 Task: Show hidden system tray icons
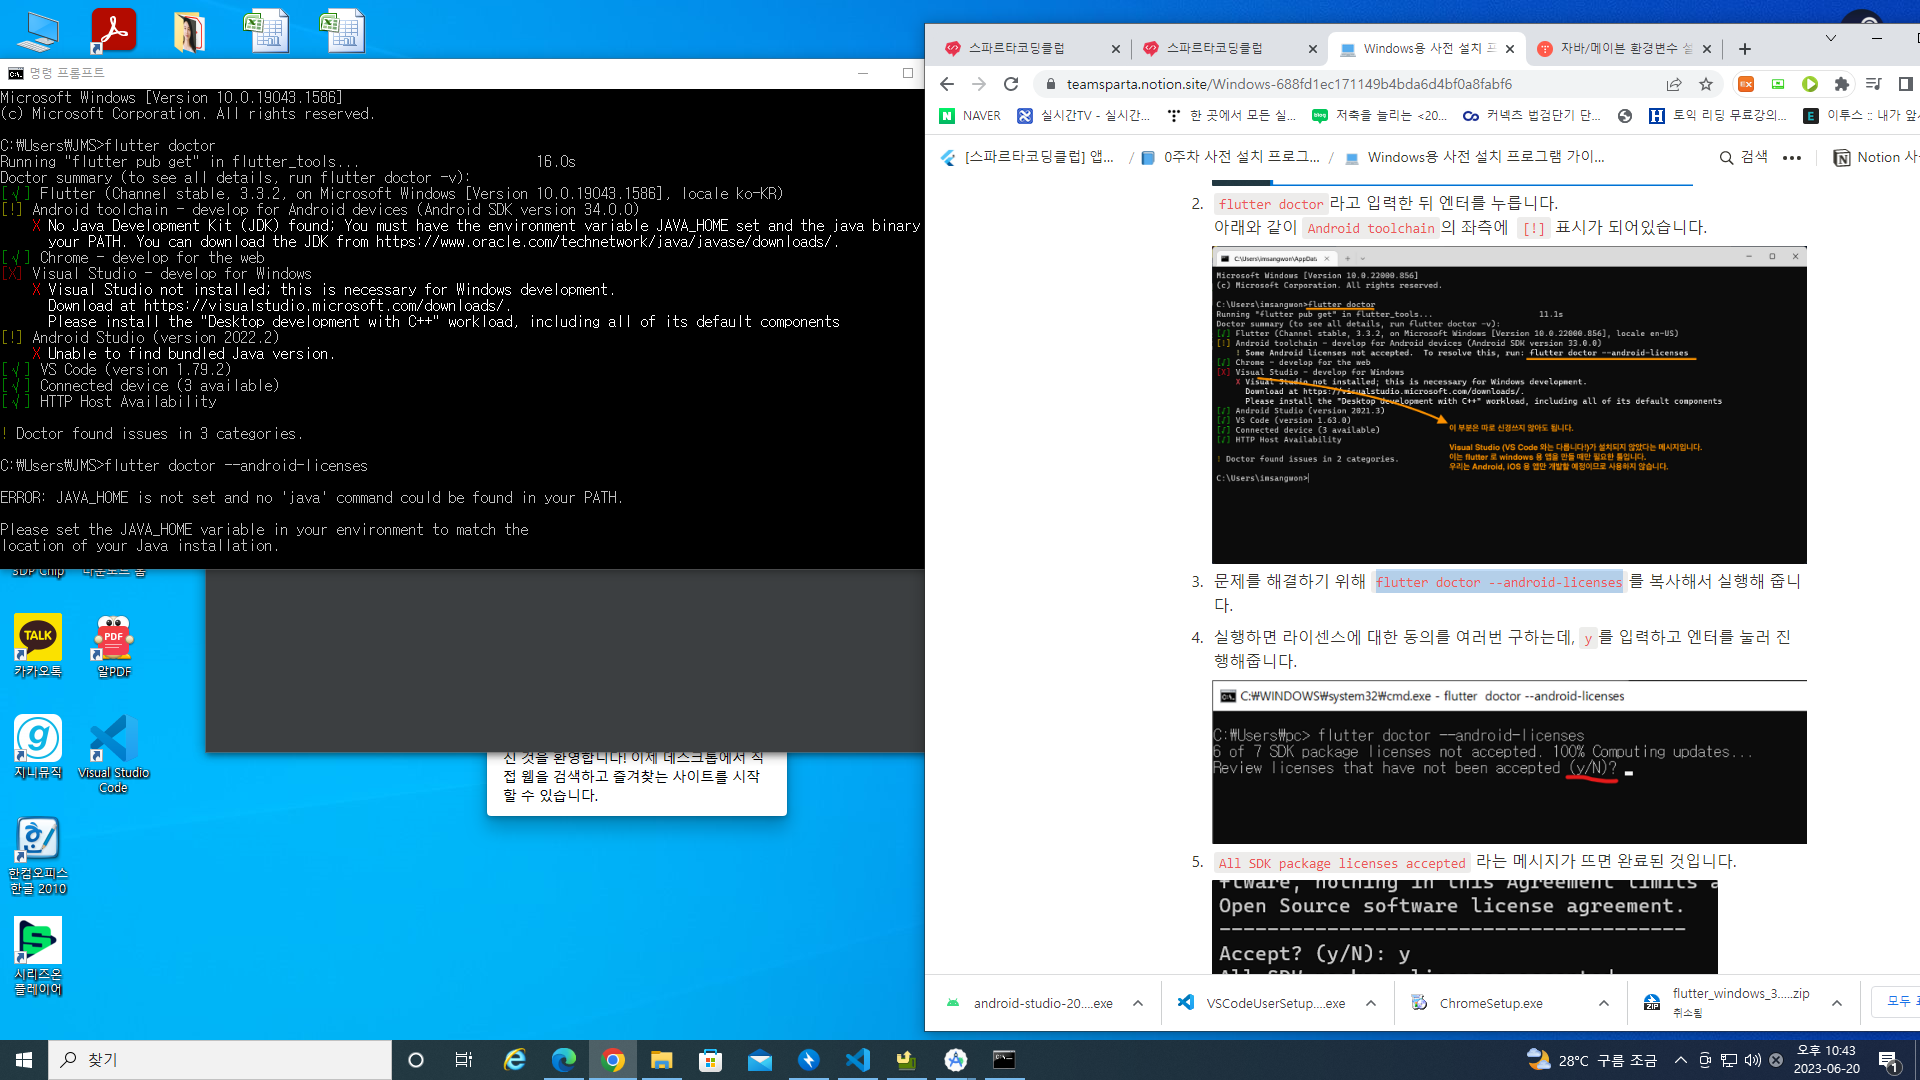(1681, 1060)
